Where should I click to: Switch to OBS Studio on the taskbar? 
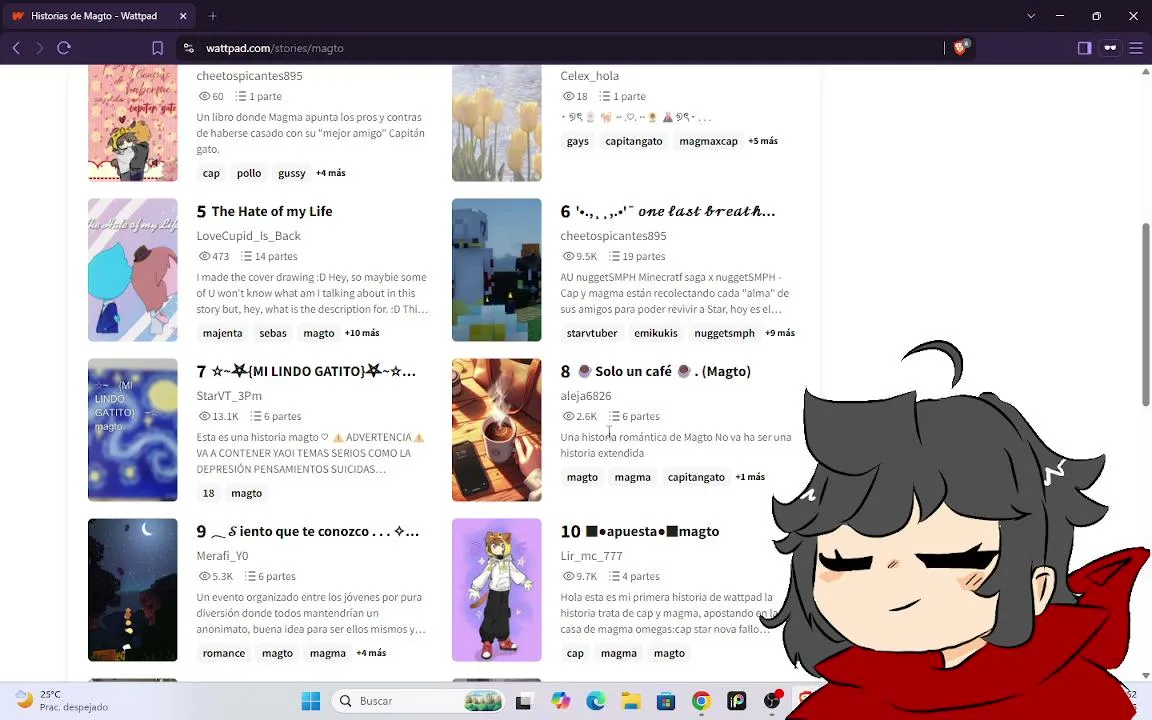[x=771, y=701]
